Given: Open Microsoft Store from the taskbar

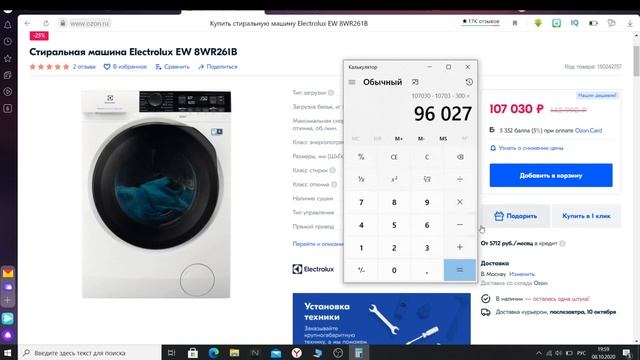Looking at the screenshot, I should (193, 353).
